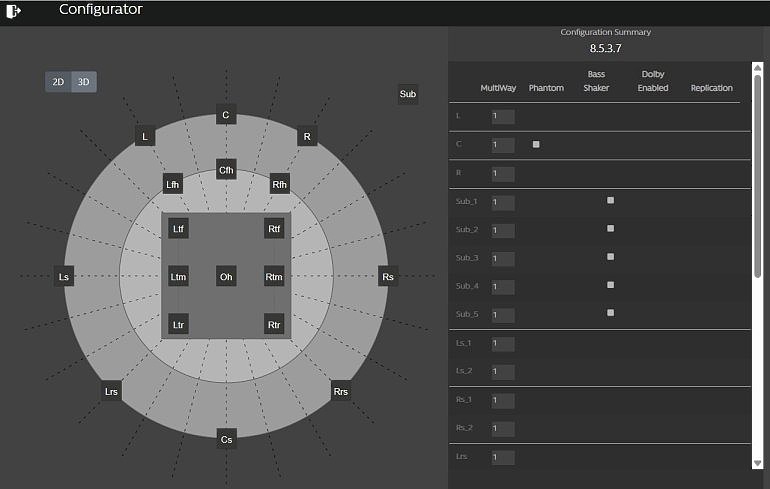This screenshot has width=770, height=489.
Task: Click the Cs center surround speaker
Action: [226, 439]
